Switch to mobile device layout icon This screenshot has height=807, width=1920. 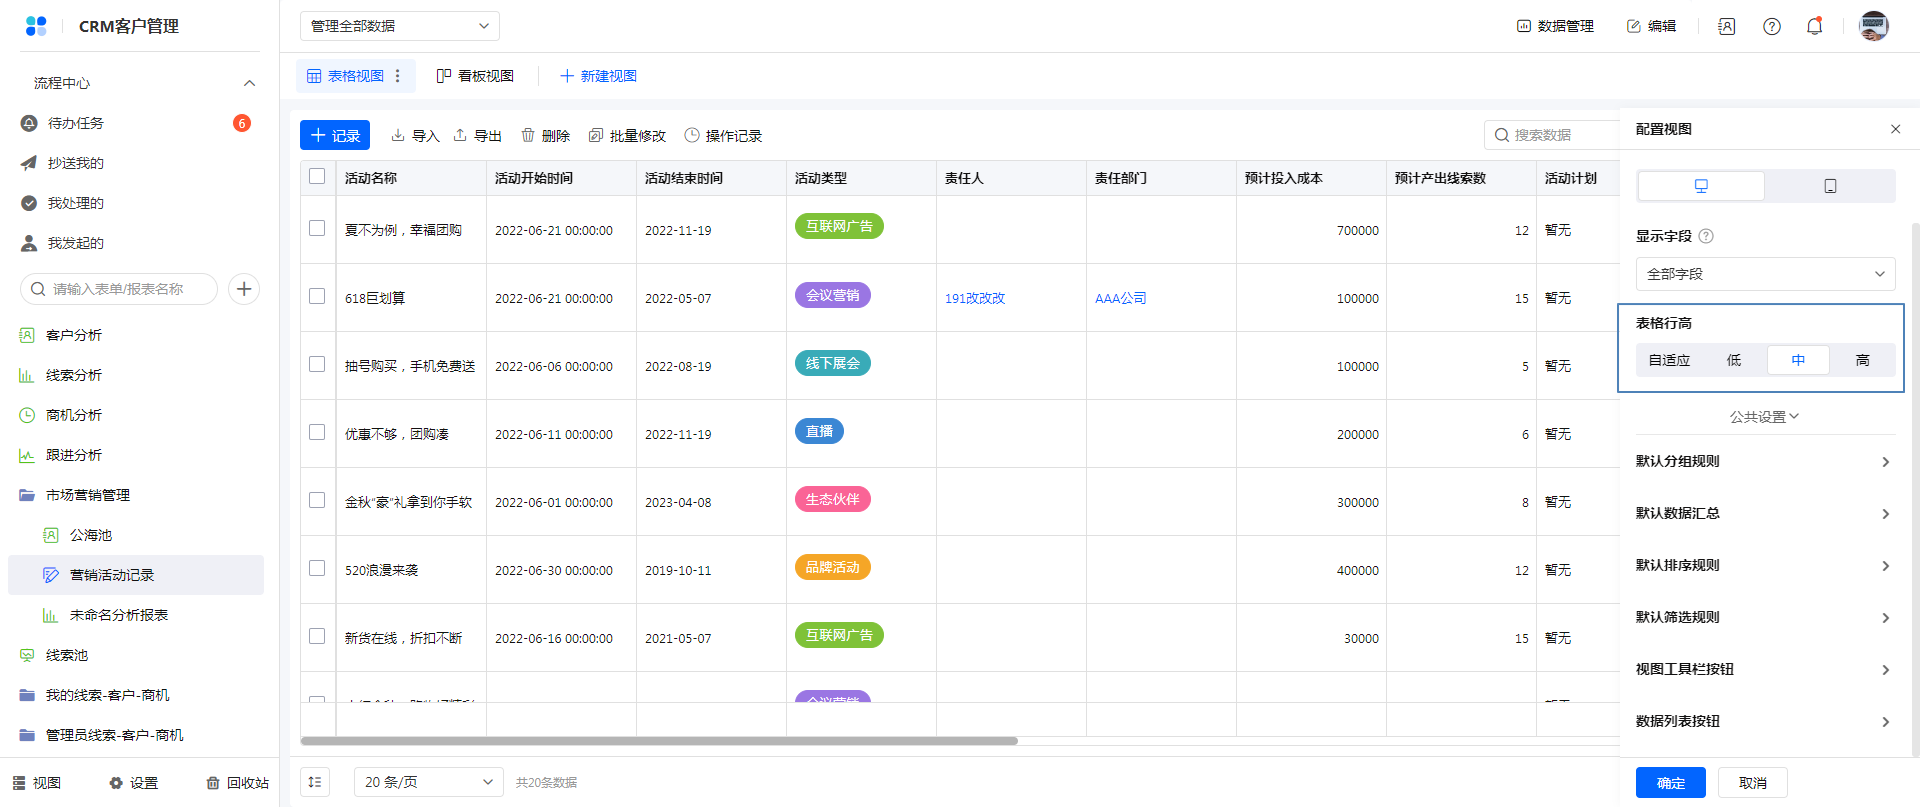point(1830,186)
